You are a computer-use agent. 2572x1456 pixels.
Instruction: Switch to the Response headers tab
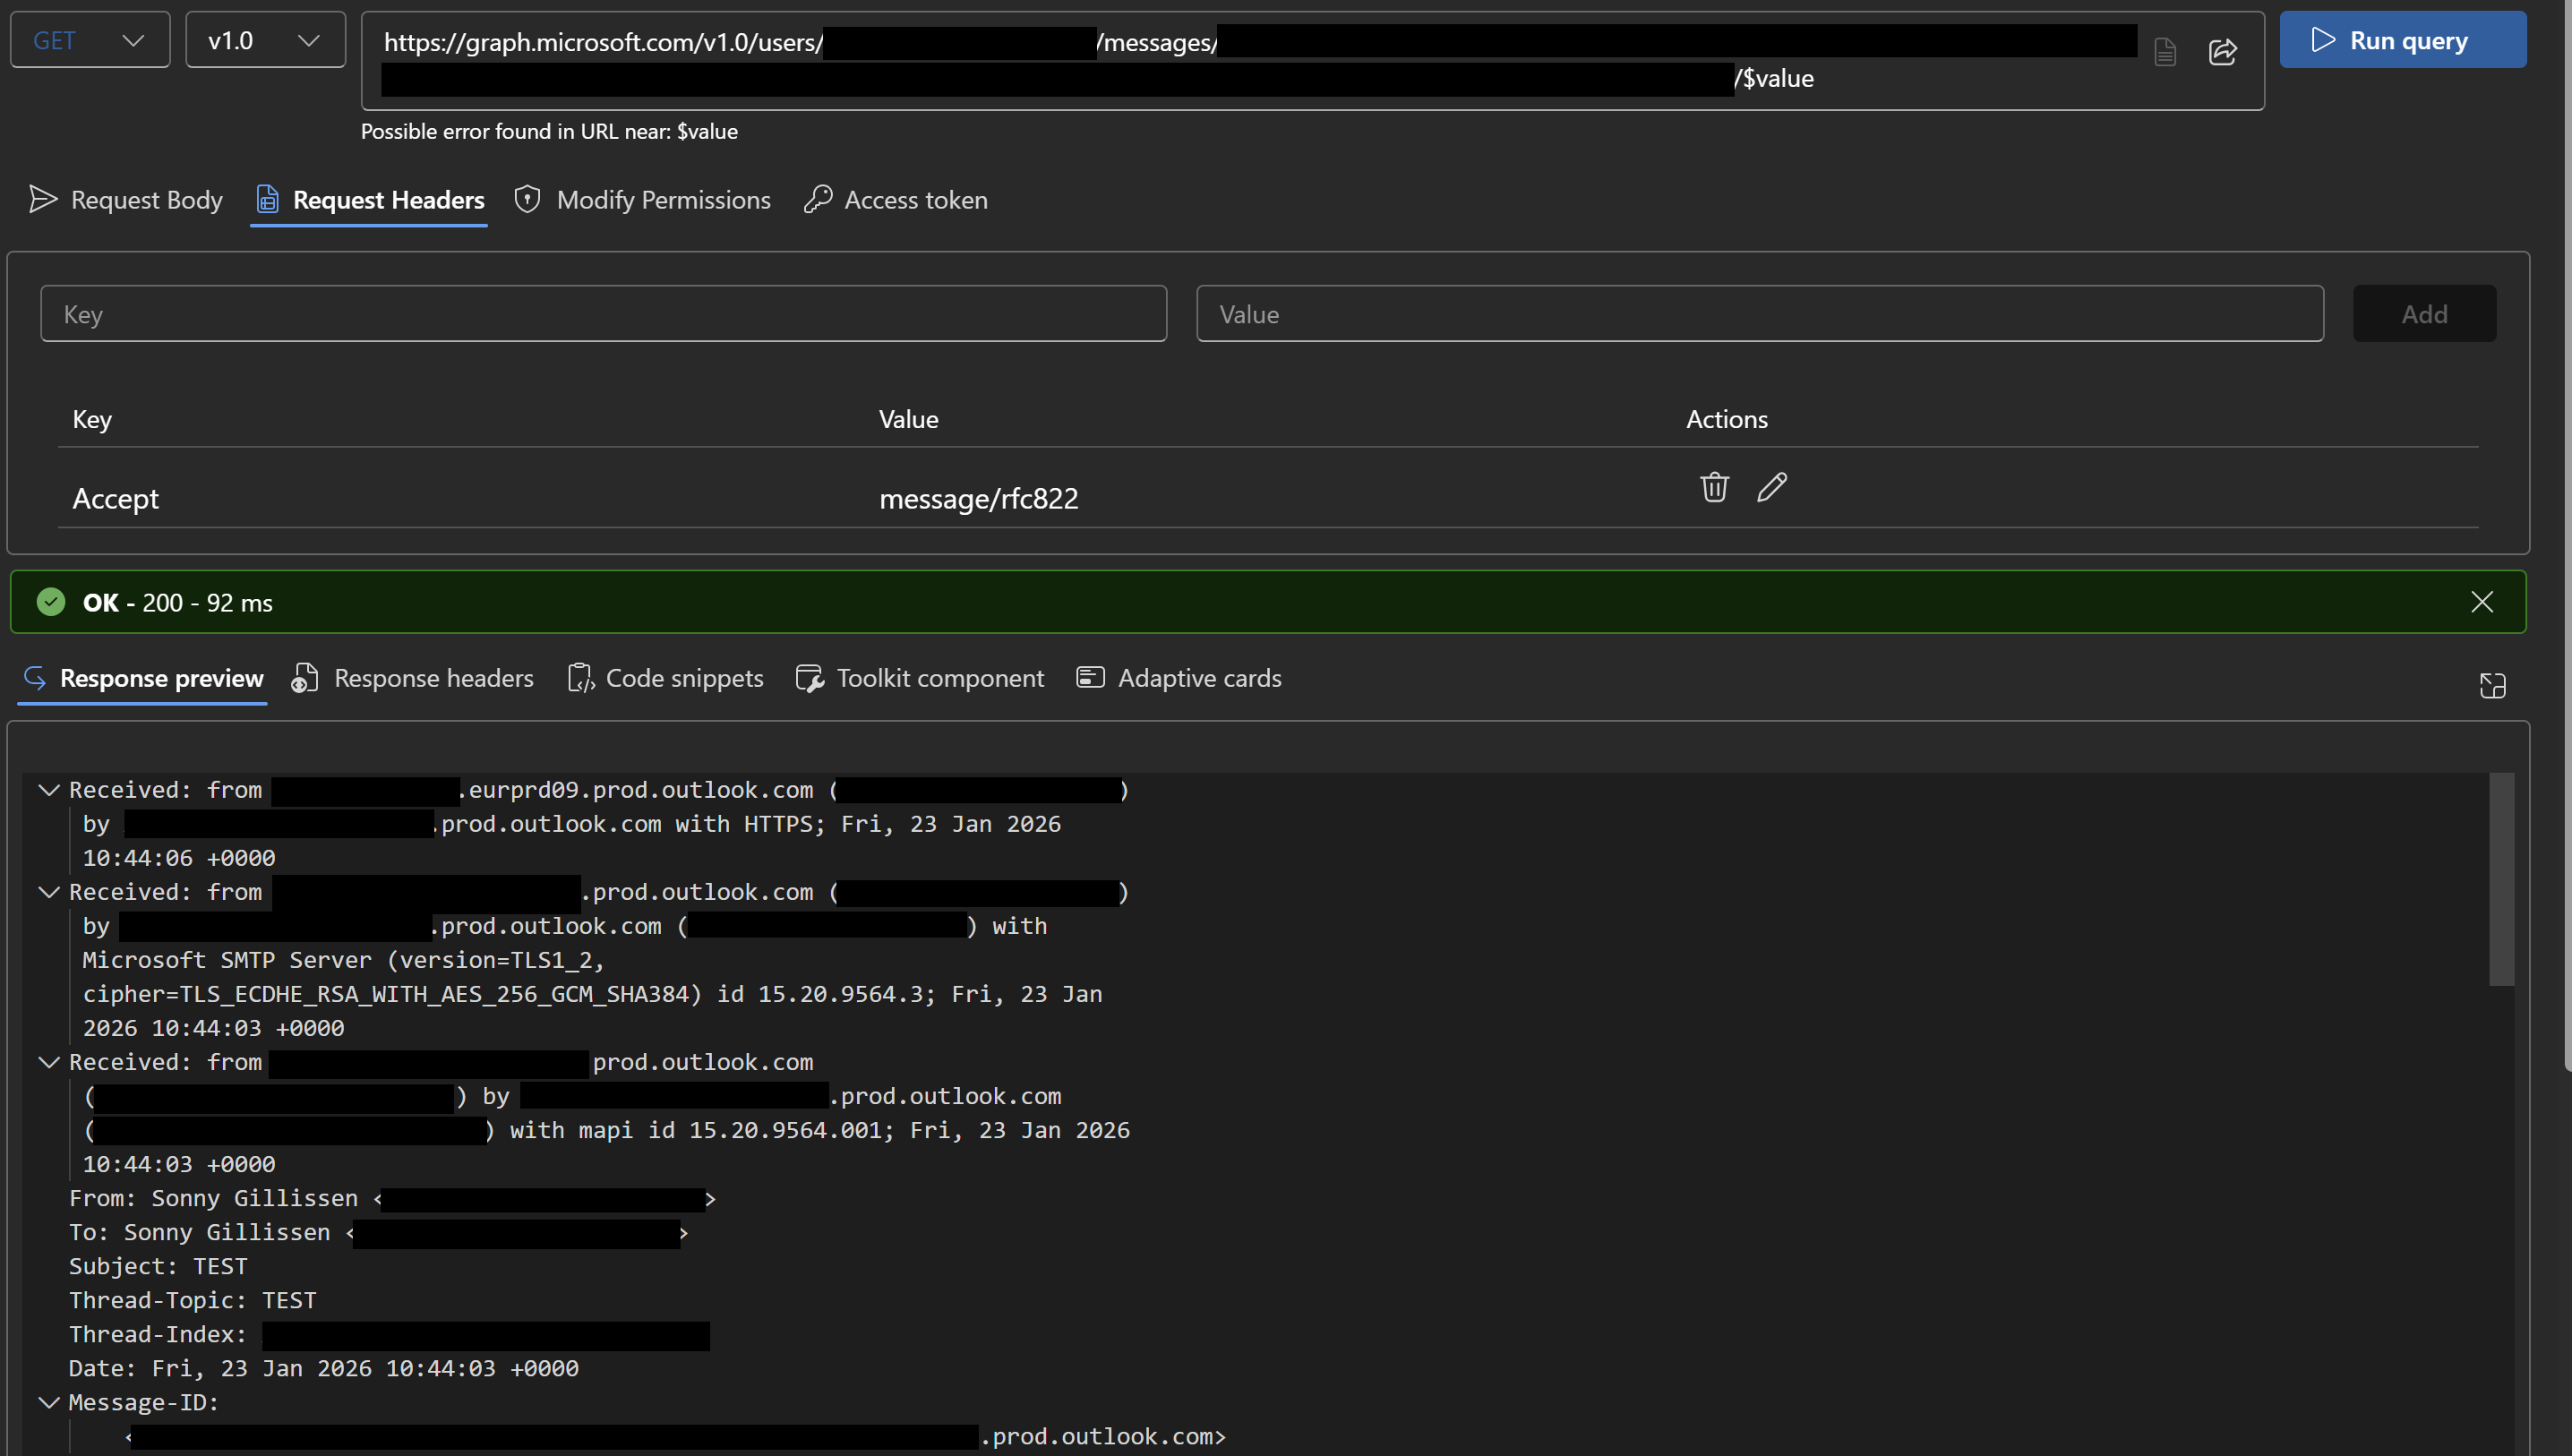412,678
